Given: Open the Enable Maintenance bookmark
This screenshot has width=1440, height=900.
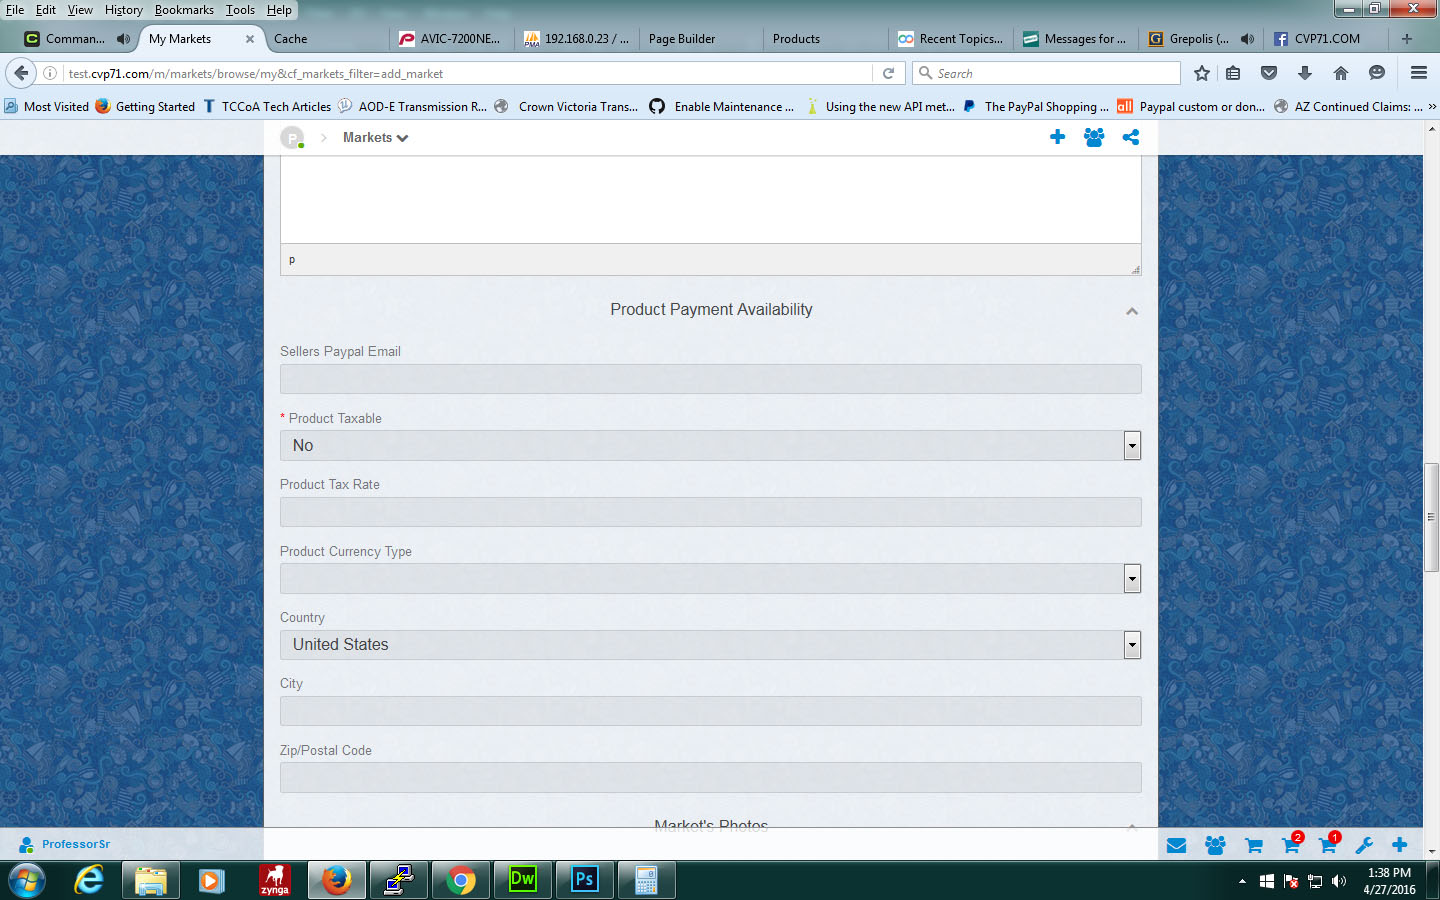Looking at the screenshot, I should [x=721, y=107].
